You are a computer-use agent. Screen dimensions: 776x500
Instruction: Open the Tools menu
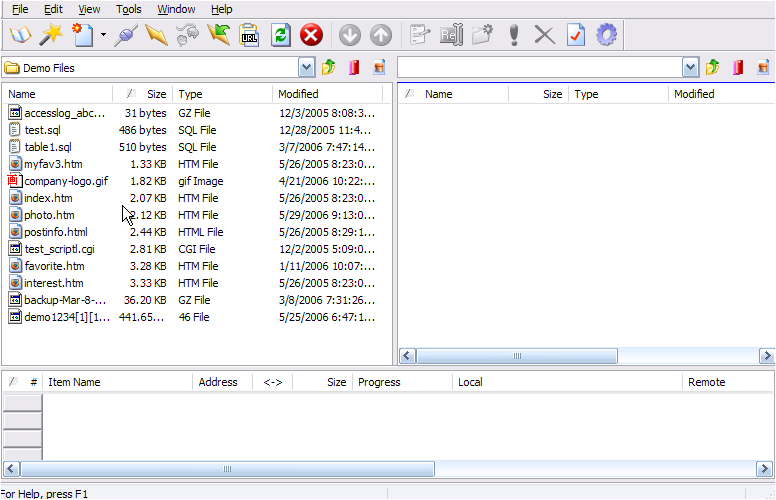[129, 9]
